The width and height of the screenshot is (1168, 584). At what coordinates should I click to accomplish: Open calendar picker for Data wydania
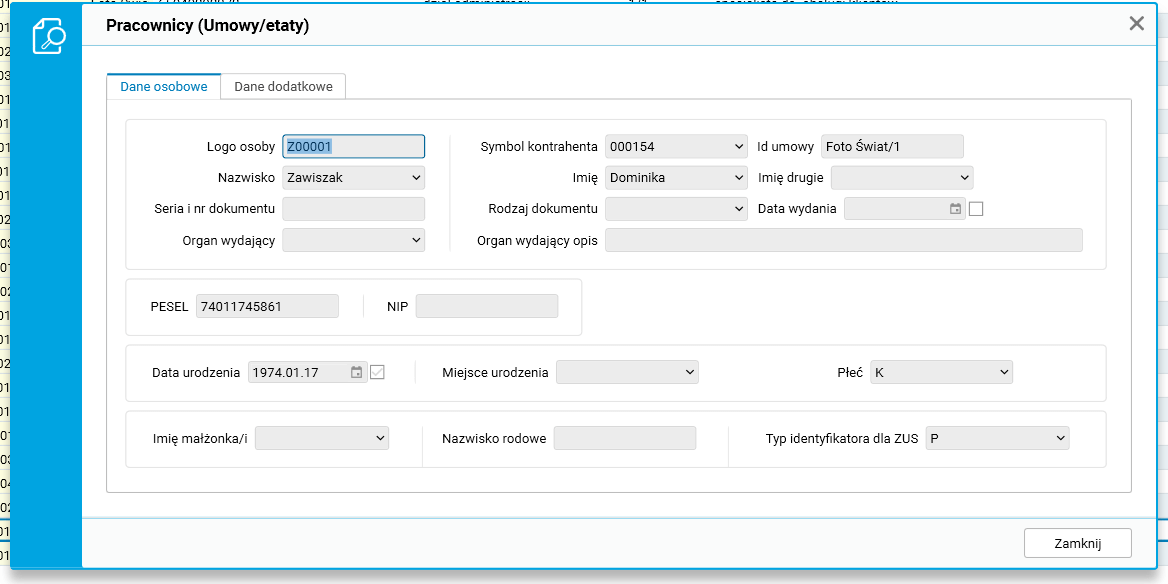[955, 209]
